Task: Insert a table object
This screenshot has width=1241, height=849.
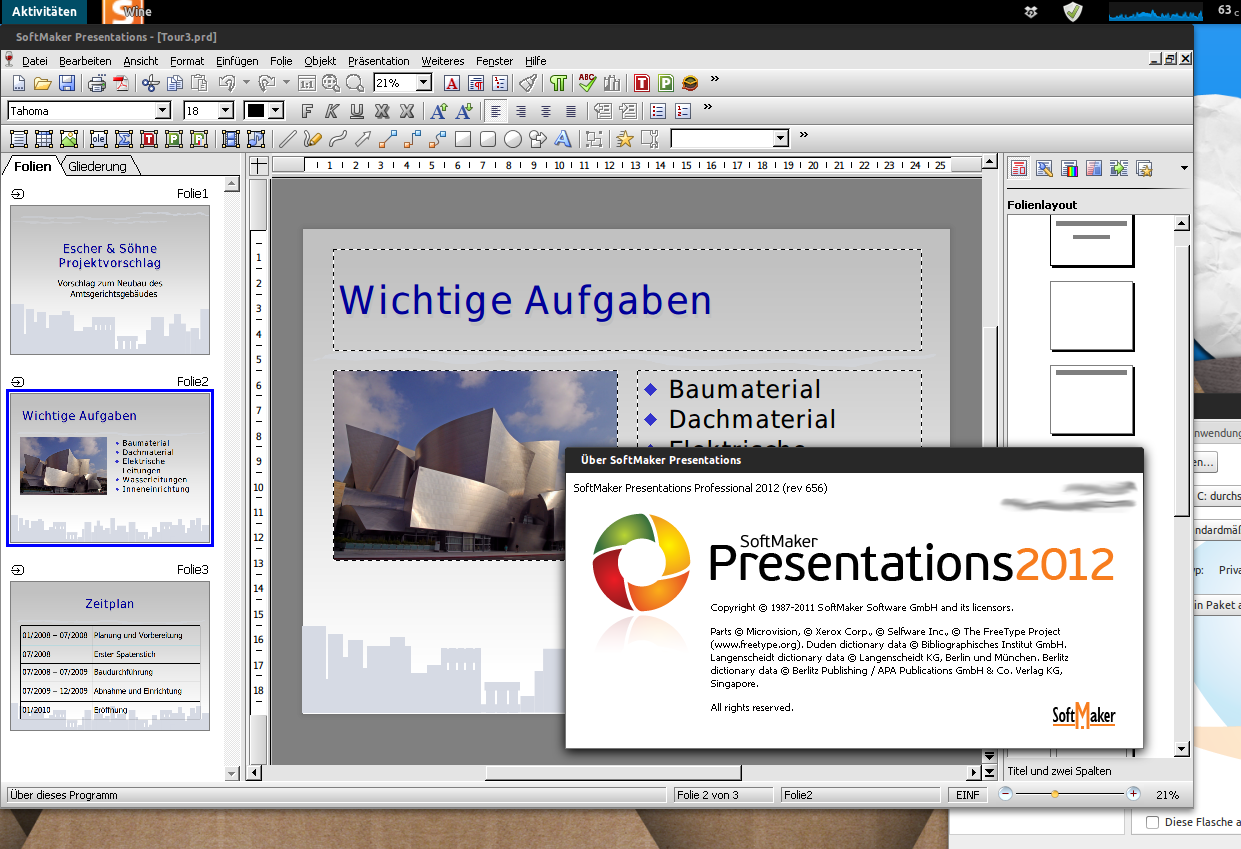Action: click(46, 138)
